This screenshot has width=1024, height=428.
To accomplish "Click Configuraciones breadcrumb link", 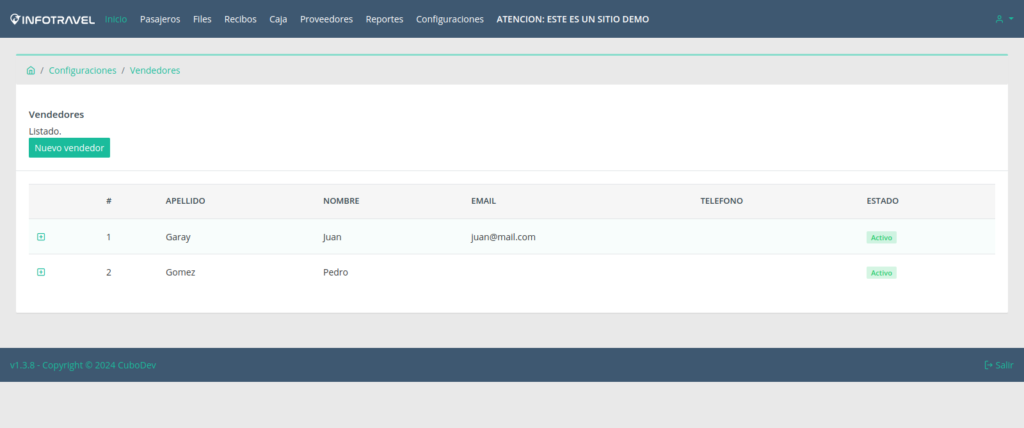I will coord(83,71).
